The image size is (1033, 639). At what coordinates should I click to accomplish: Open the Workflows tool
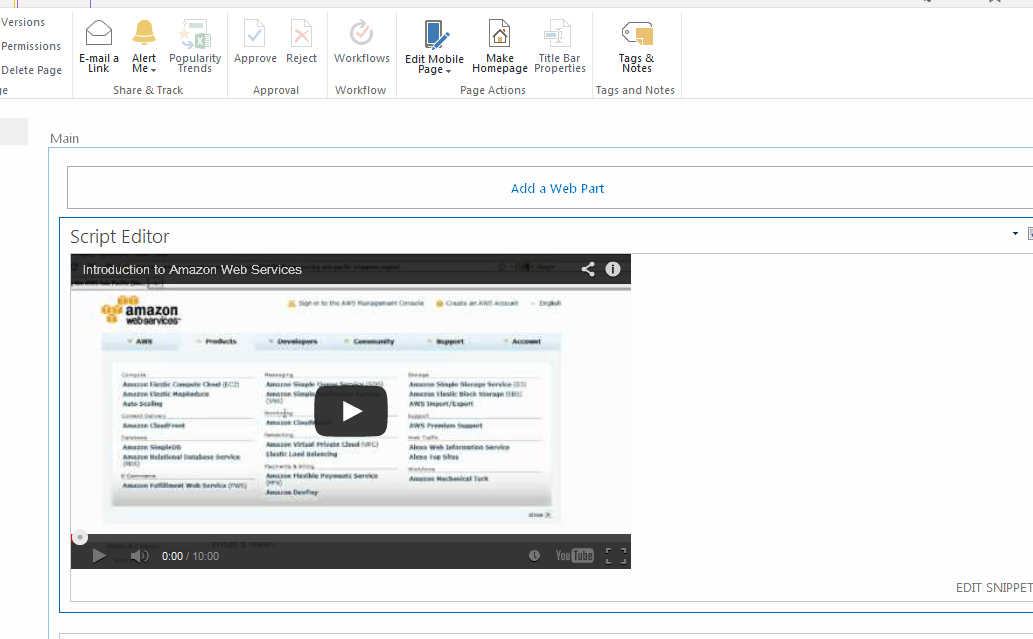tap(361, 45)
